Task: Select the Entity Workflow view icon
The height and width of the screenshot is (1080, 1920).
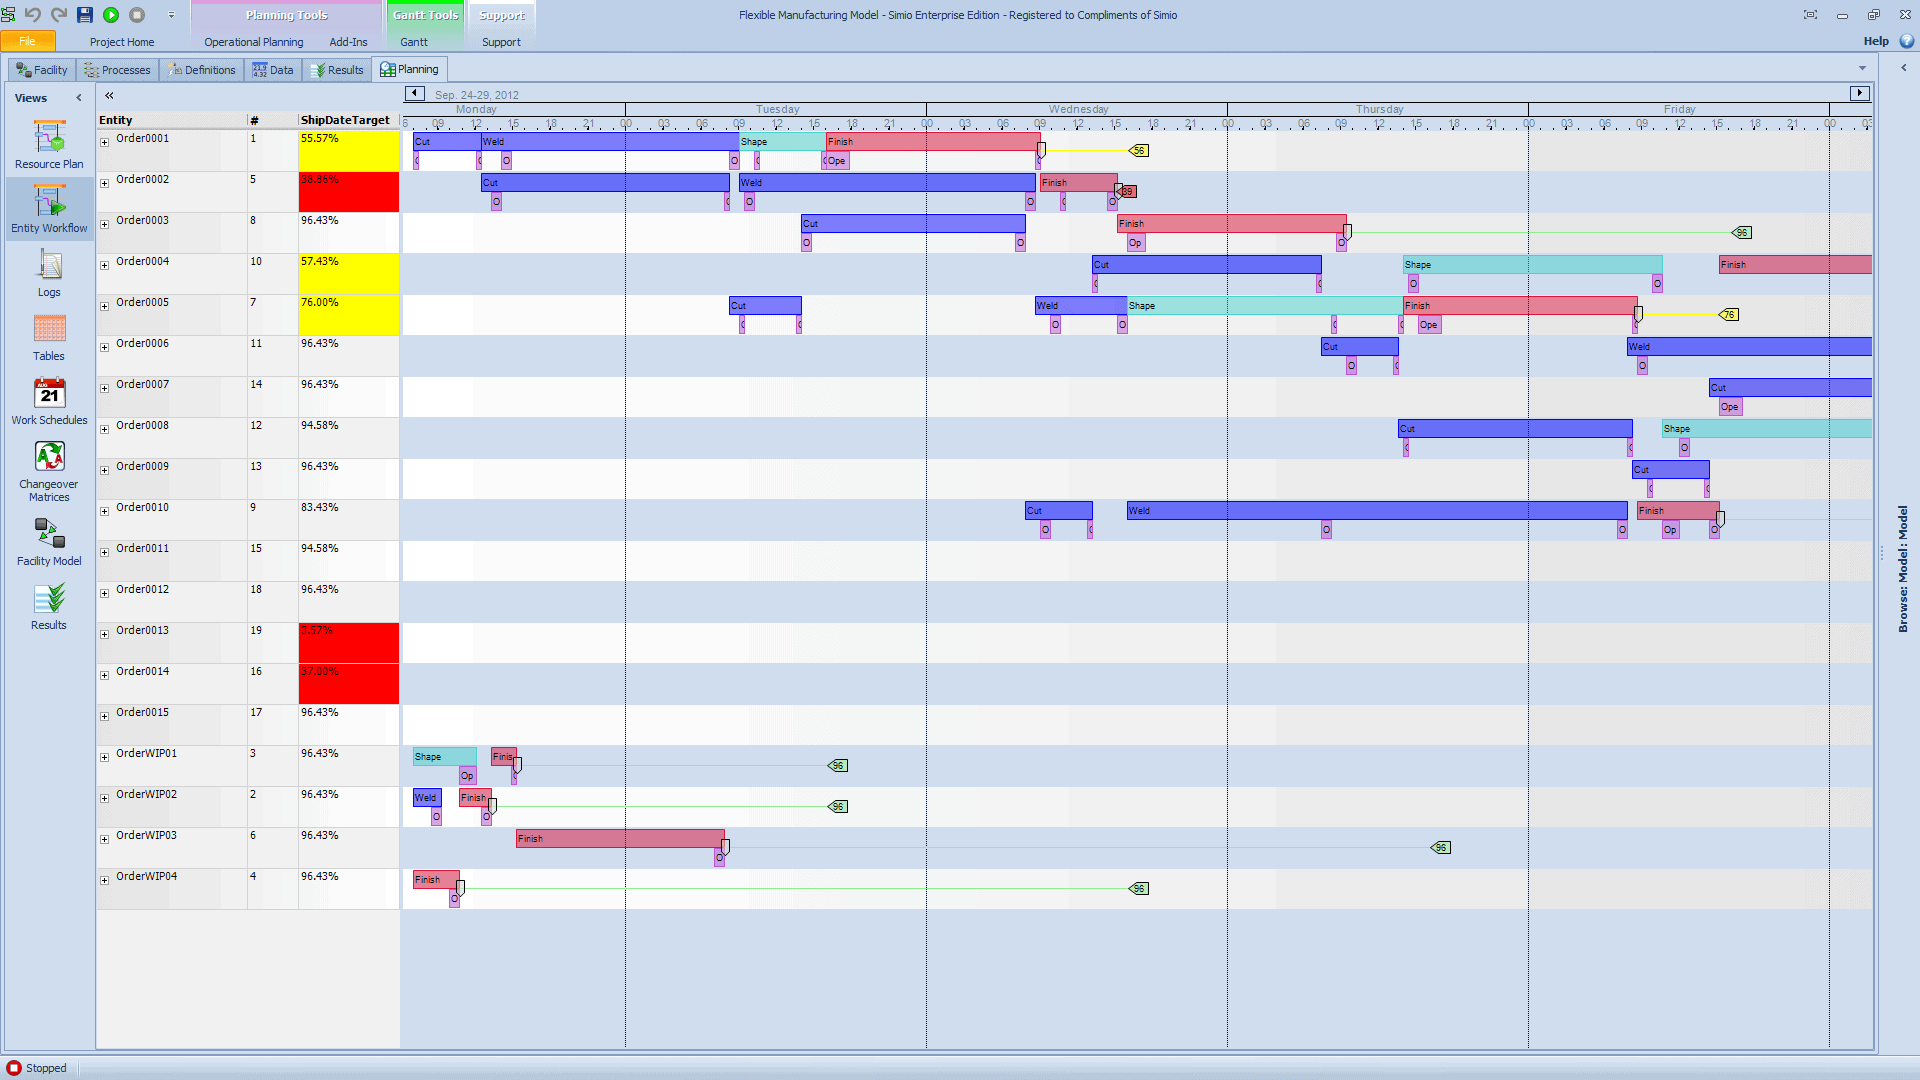Action: (x=49, y=208)
